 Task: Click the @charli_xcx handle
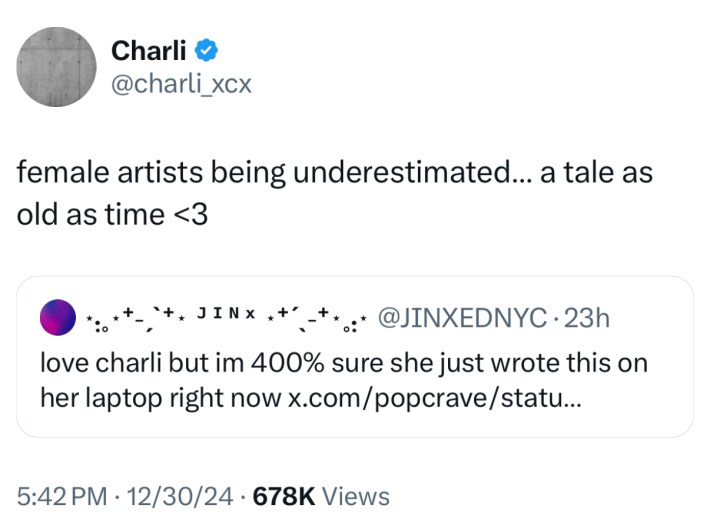[x=181, y=83]
